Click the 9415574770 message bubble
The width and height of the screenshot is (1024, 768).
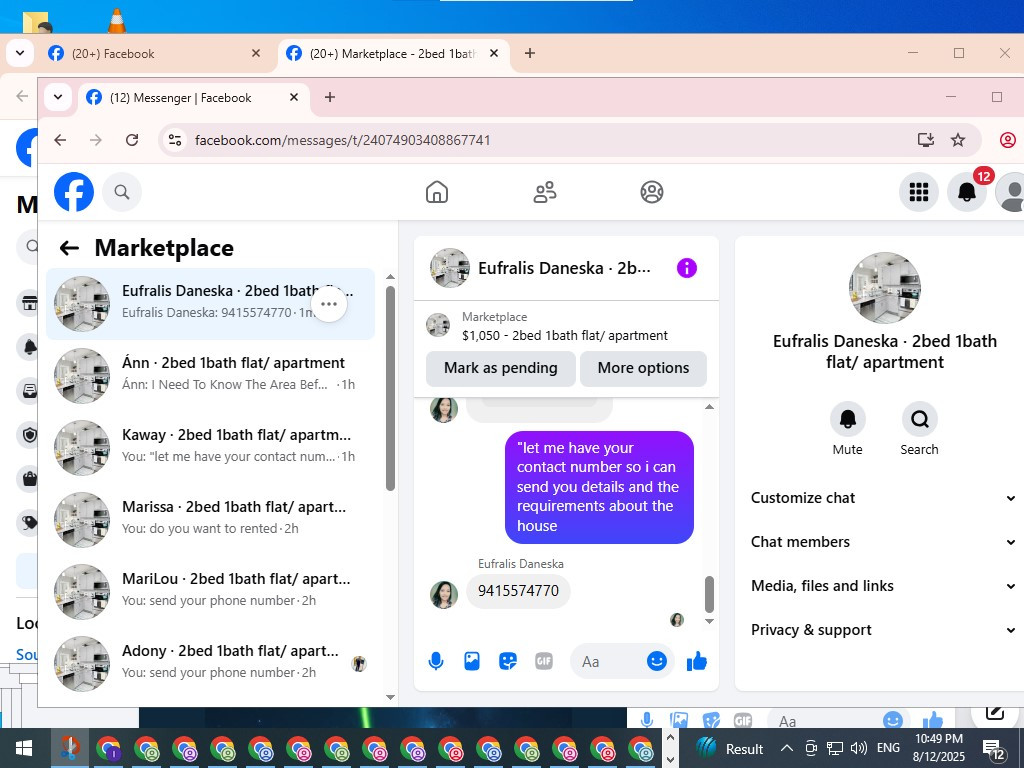coord(518,591)
